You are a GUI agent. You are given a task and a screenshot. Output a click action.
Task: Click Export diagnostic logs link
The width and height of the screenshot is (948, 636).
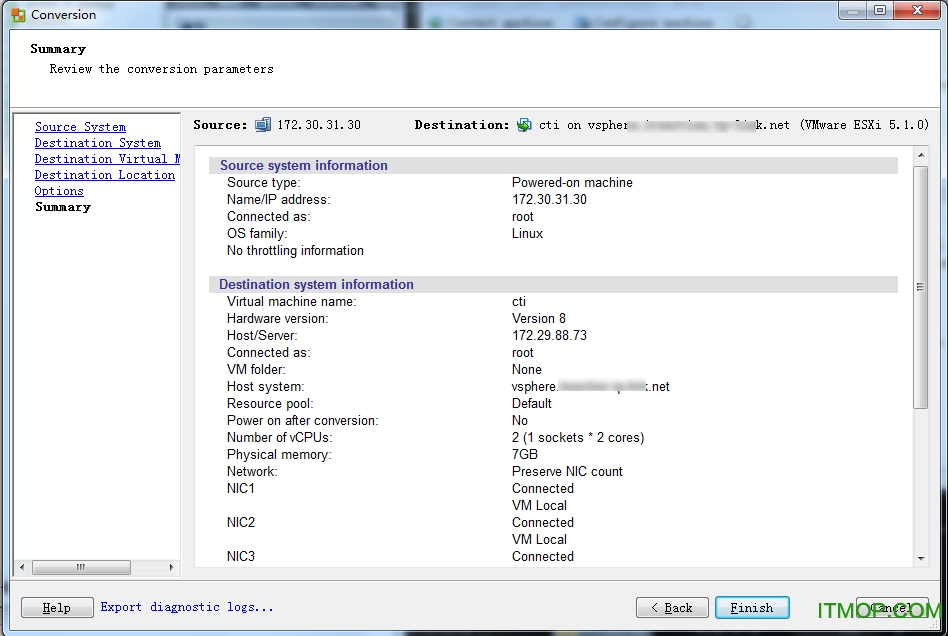187,607
